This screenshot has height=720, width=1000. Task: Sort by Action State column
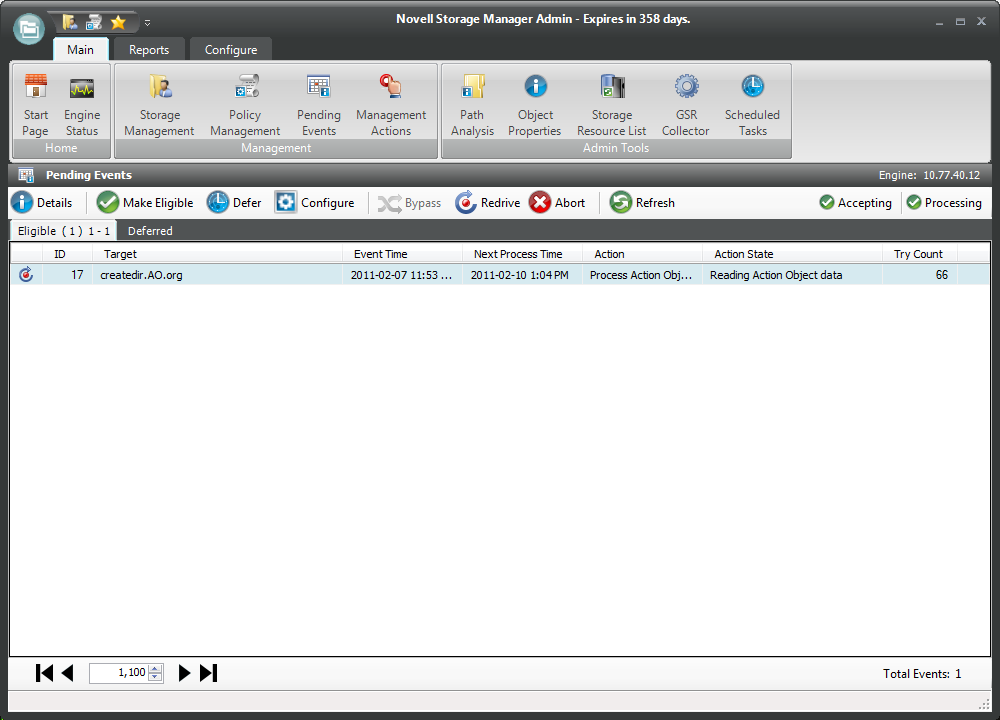click(792, 254)
